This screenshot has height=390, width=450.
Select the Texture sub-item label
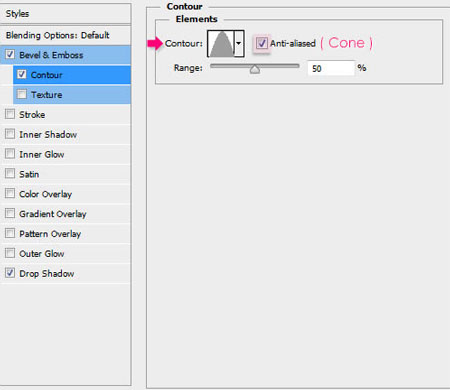[46, 95]
